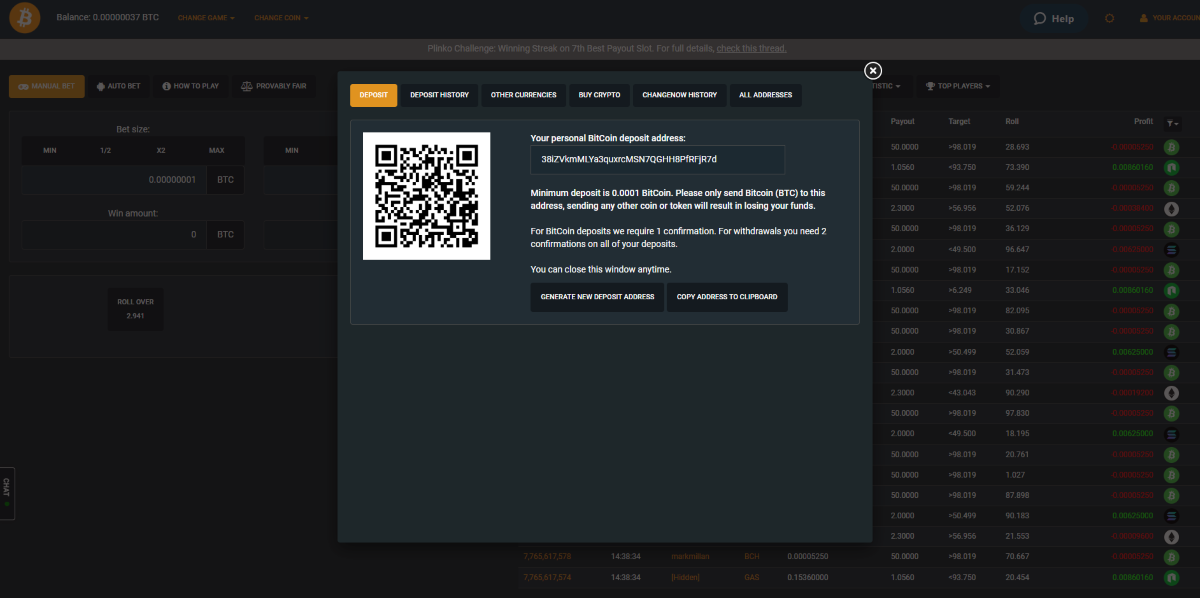The image size is (1200, 598).
Task: Select the MANUAL BET tab
Action: (46, 86)
